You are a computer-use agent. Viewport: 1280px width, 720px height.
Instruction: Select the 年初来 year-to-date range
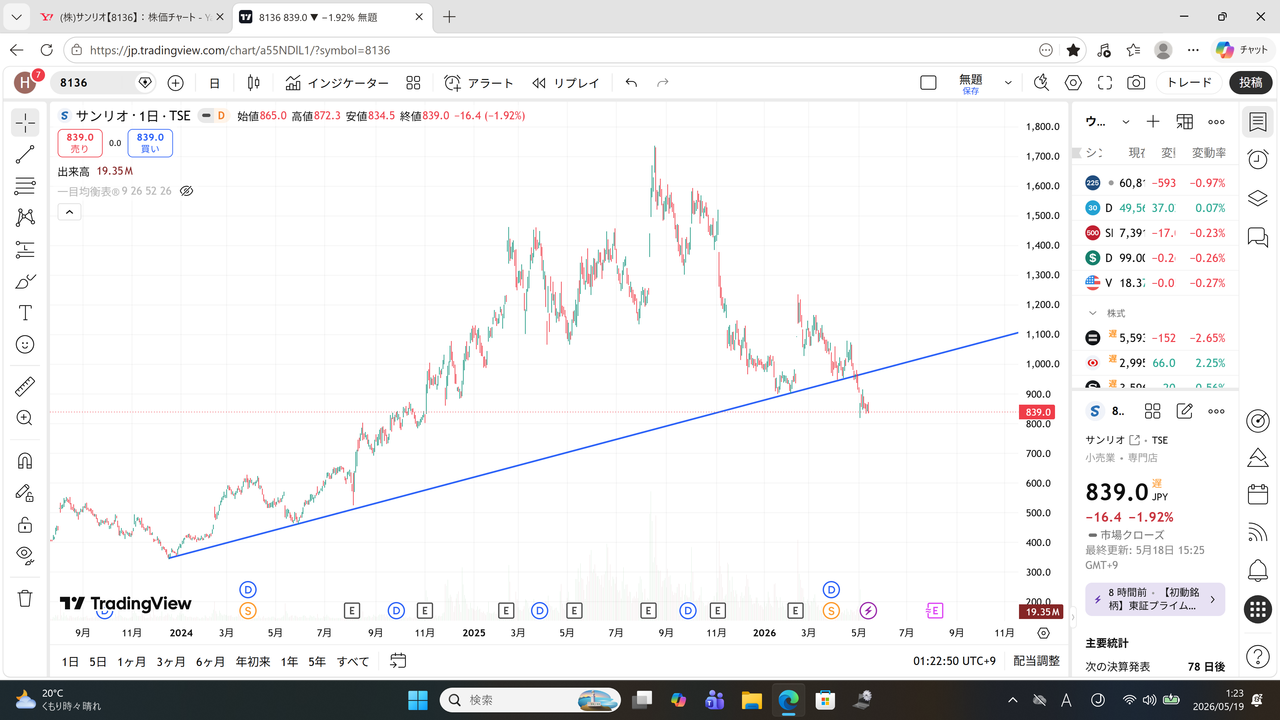pos(253,661)
